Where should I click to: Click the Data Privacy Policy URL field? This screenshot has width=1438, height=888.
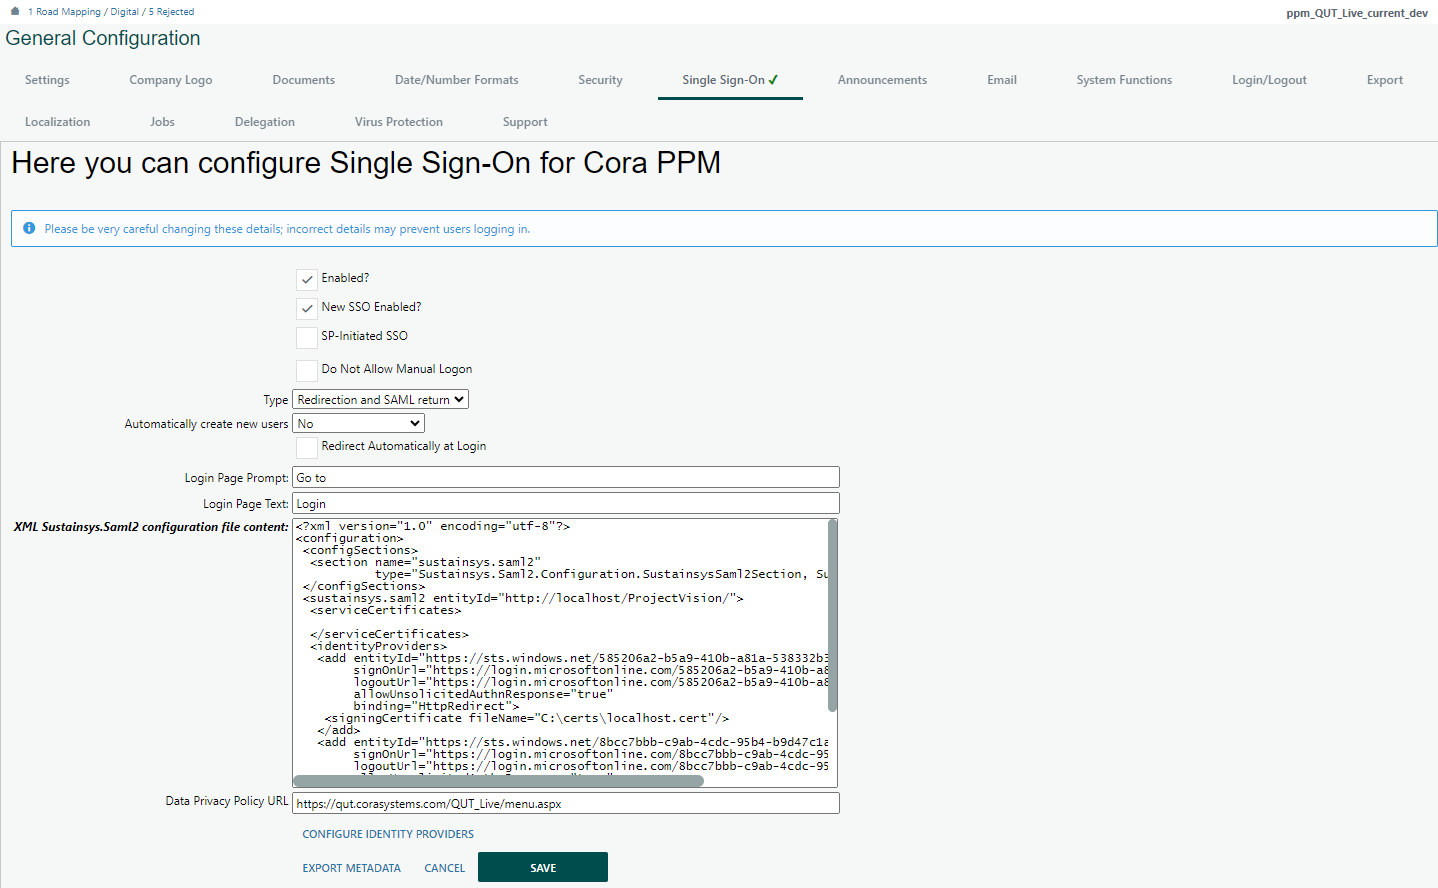[x=566, y=803]
